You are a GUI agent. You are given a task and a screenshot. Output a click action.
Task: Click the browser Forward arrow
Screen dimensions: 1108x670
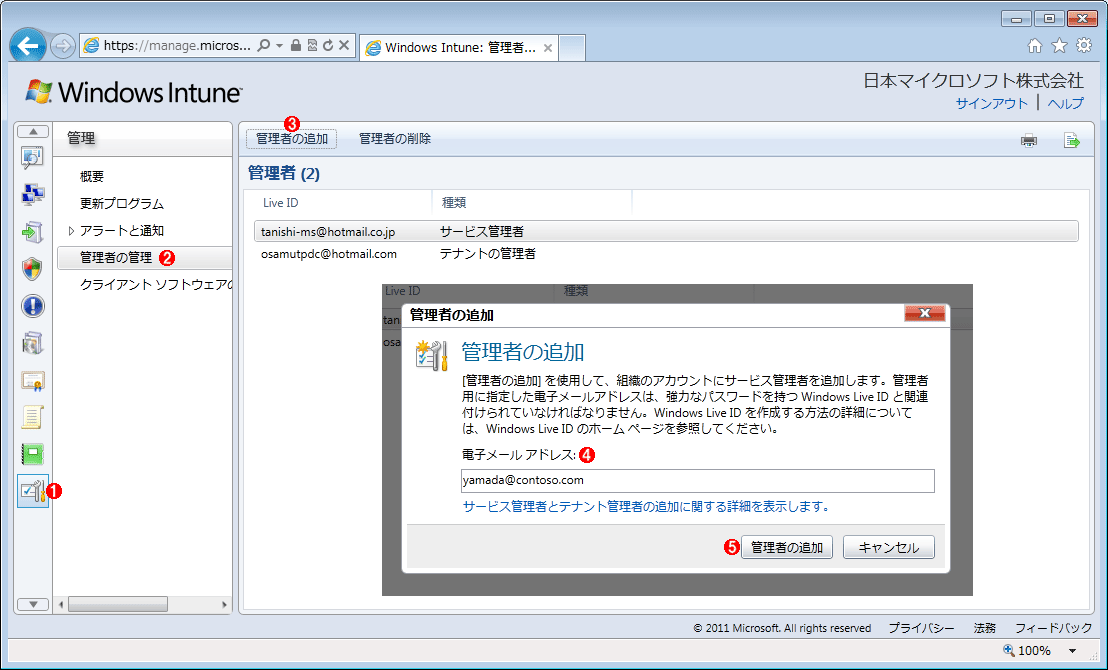(x=63, y=47)
